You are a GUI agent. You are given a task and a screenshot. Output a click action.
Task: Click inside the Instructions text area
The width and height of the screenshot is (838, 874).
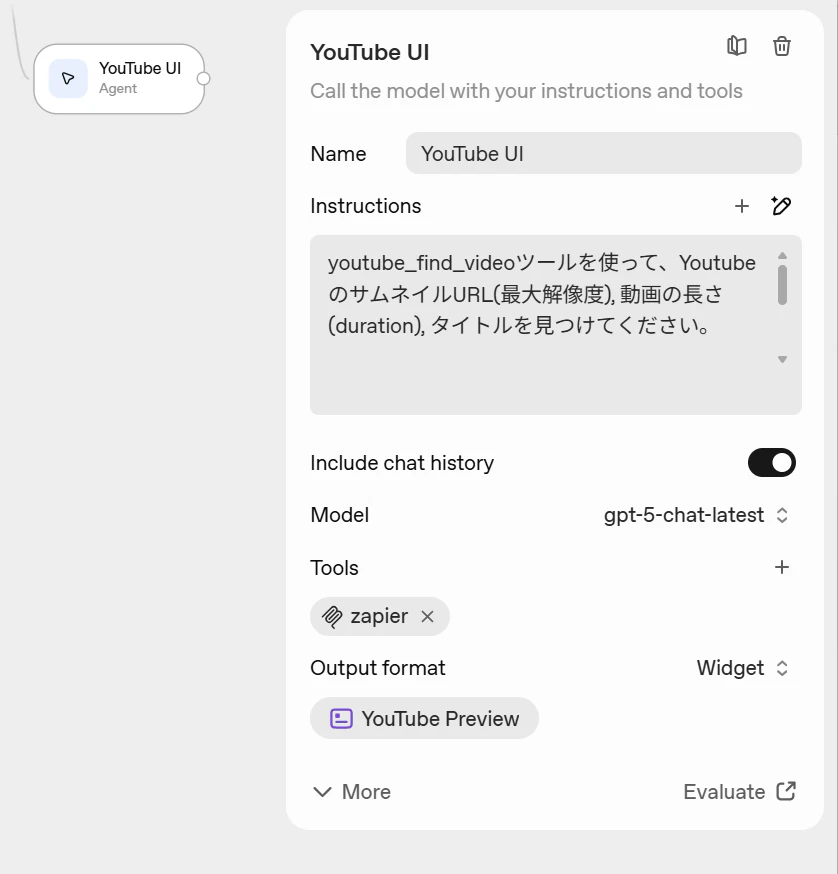click(556, 325)
